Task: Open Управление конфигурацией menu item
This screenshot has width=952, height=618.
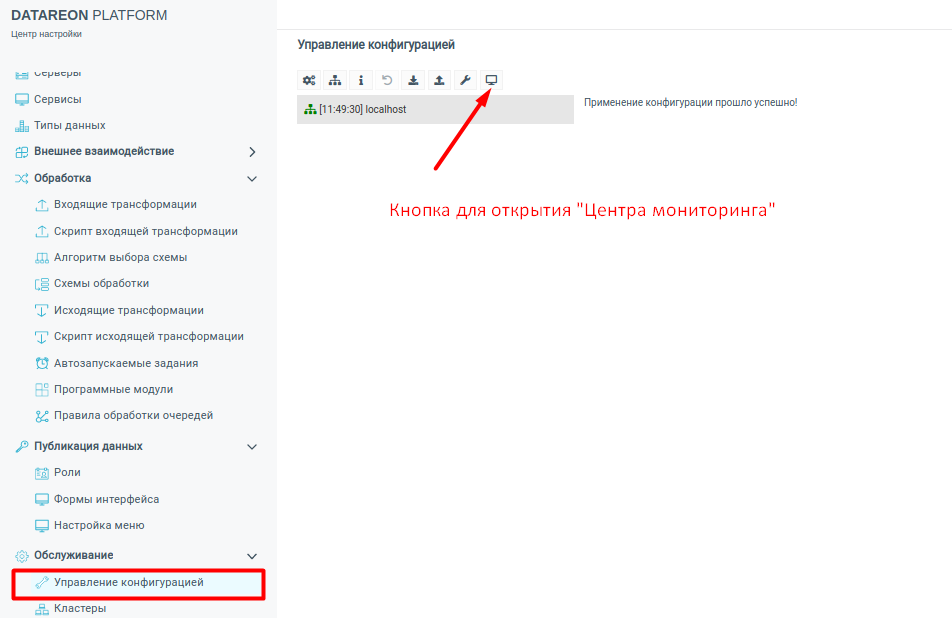Action: click(128, 582)
